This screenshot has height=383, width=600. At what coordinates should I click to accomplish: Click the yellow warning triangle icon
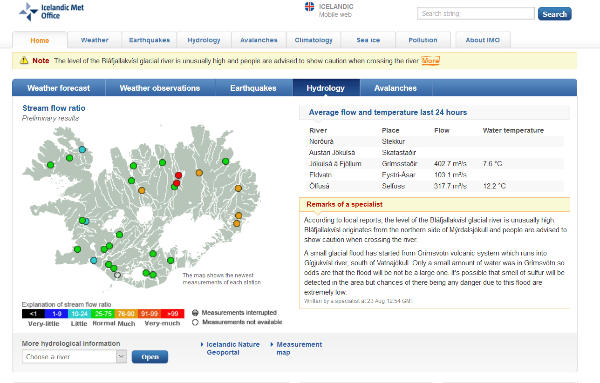(x=24, y=60)
